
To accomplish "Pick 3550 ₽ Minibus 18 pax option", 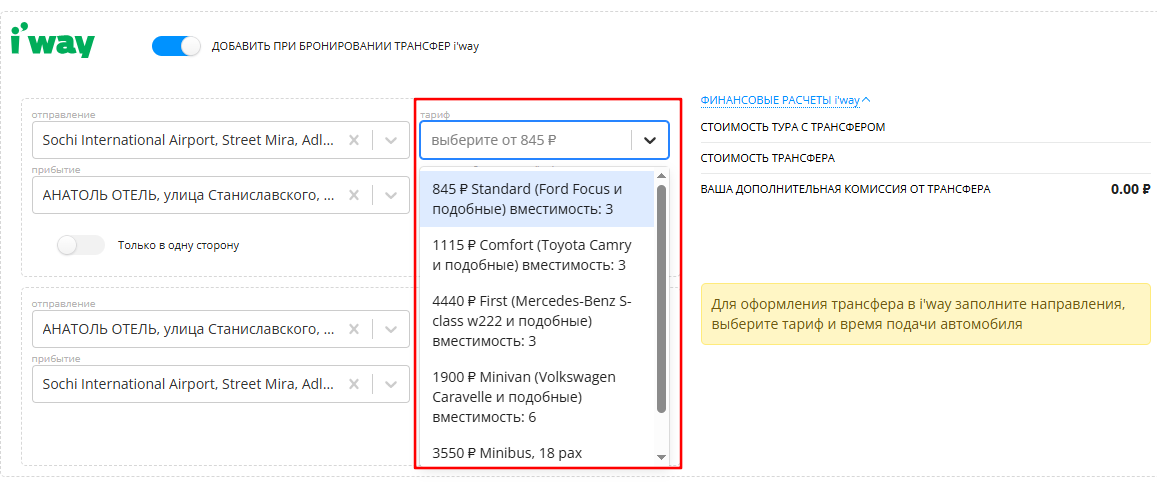I will click(537, 452).
